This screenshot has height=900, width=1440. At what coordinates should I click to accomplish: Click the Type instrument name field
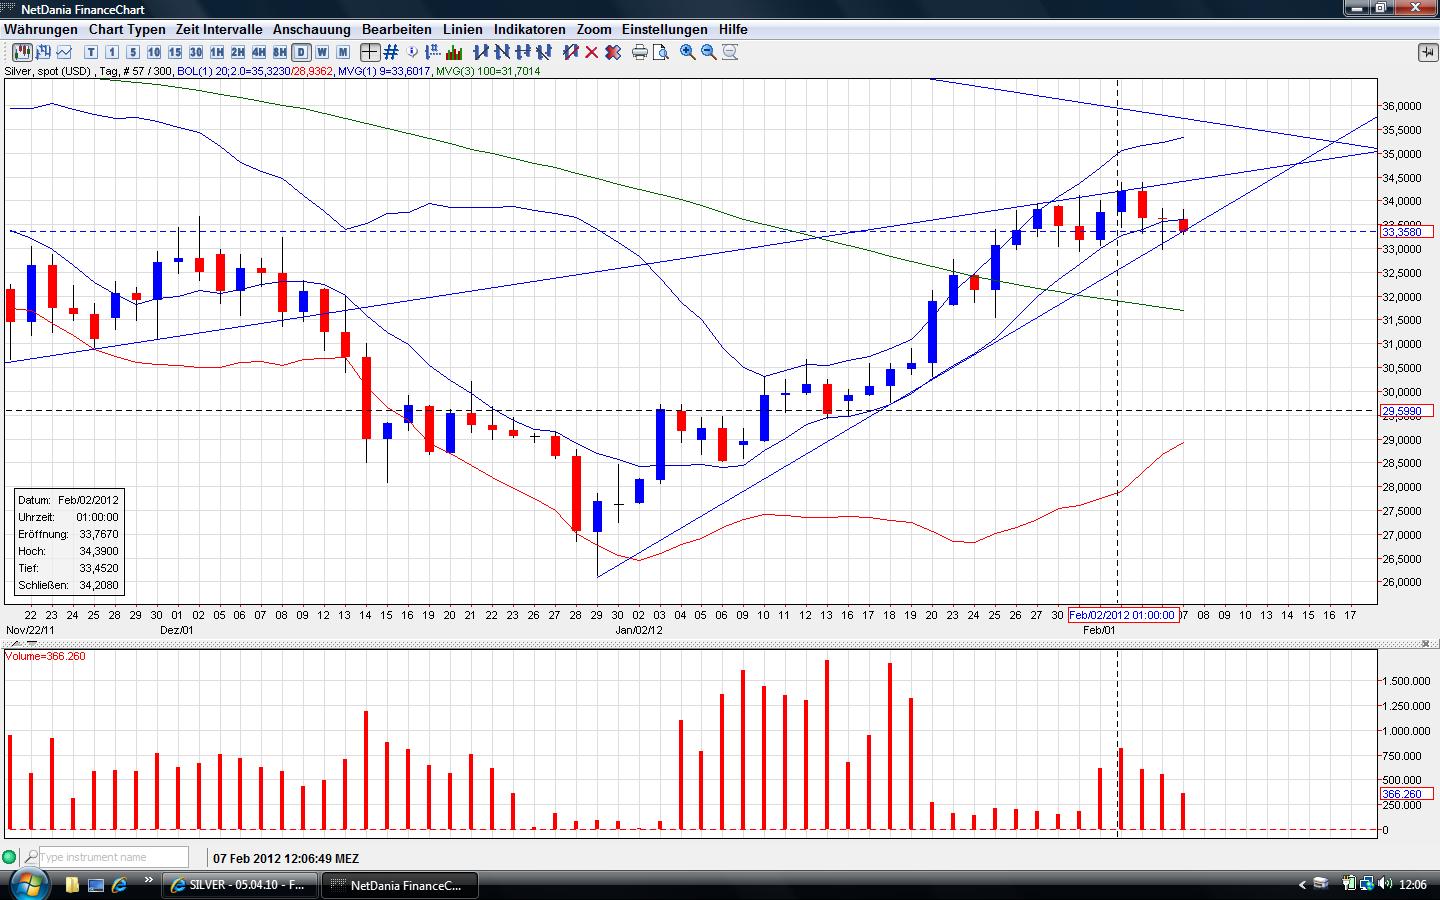pyautogui.click(x=112, y=857)
